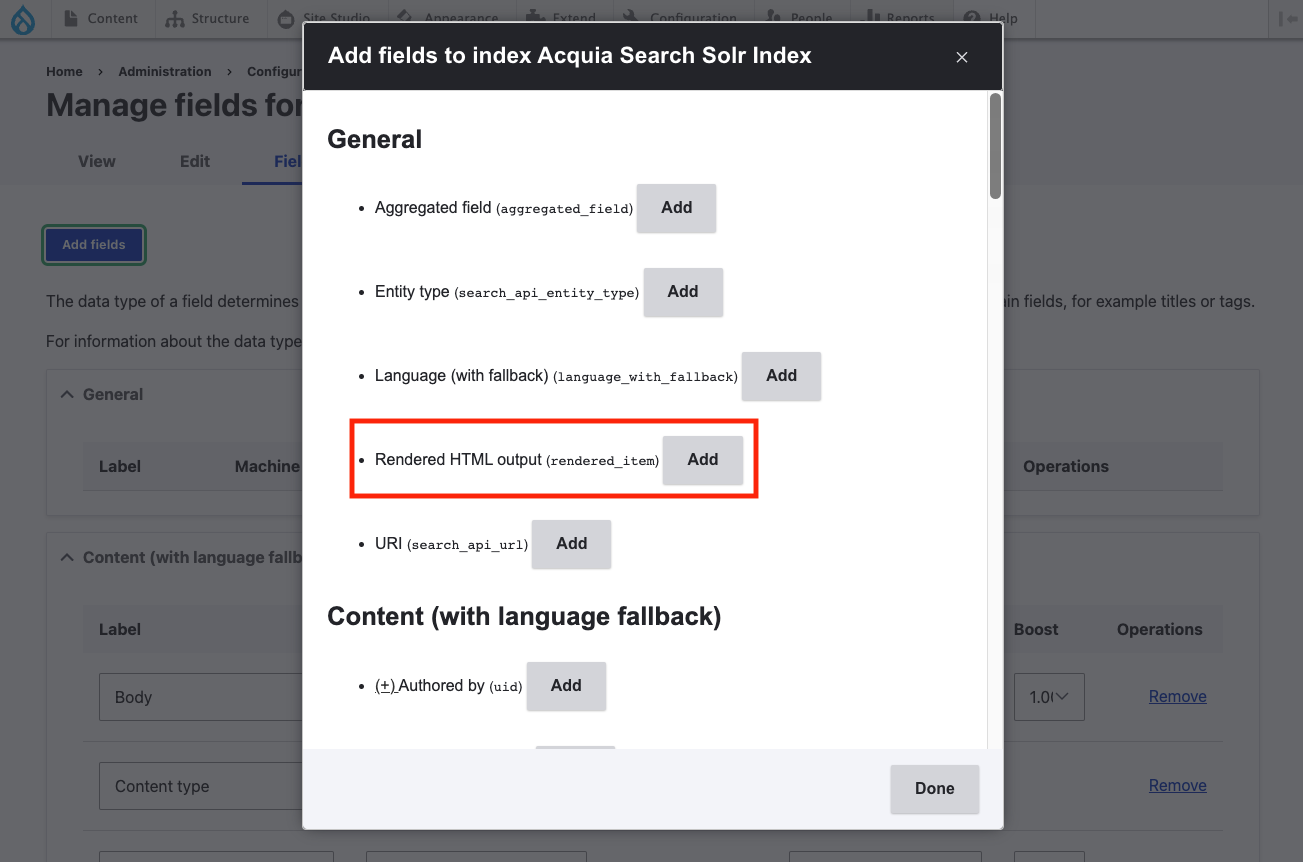
Task: Click the 'Rendered HTML output' field text
Action: tap(458, 460)
